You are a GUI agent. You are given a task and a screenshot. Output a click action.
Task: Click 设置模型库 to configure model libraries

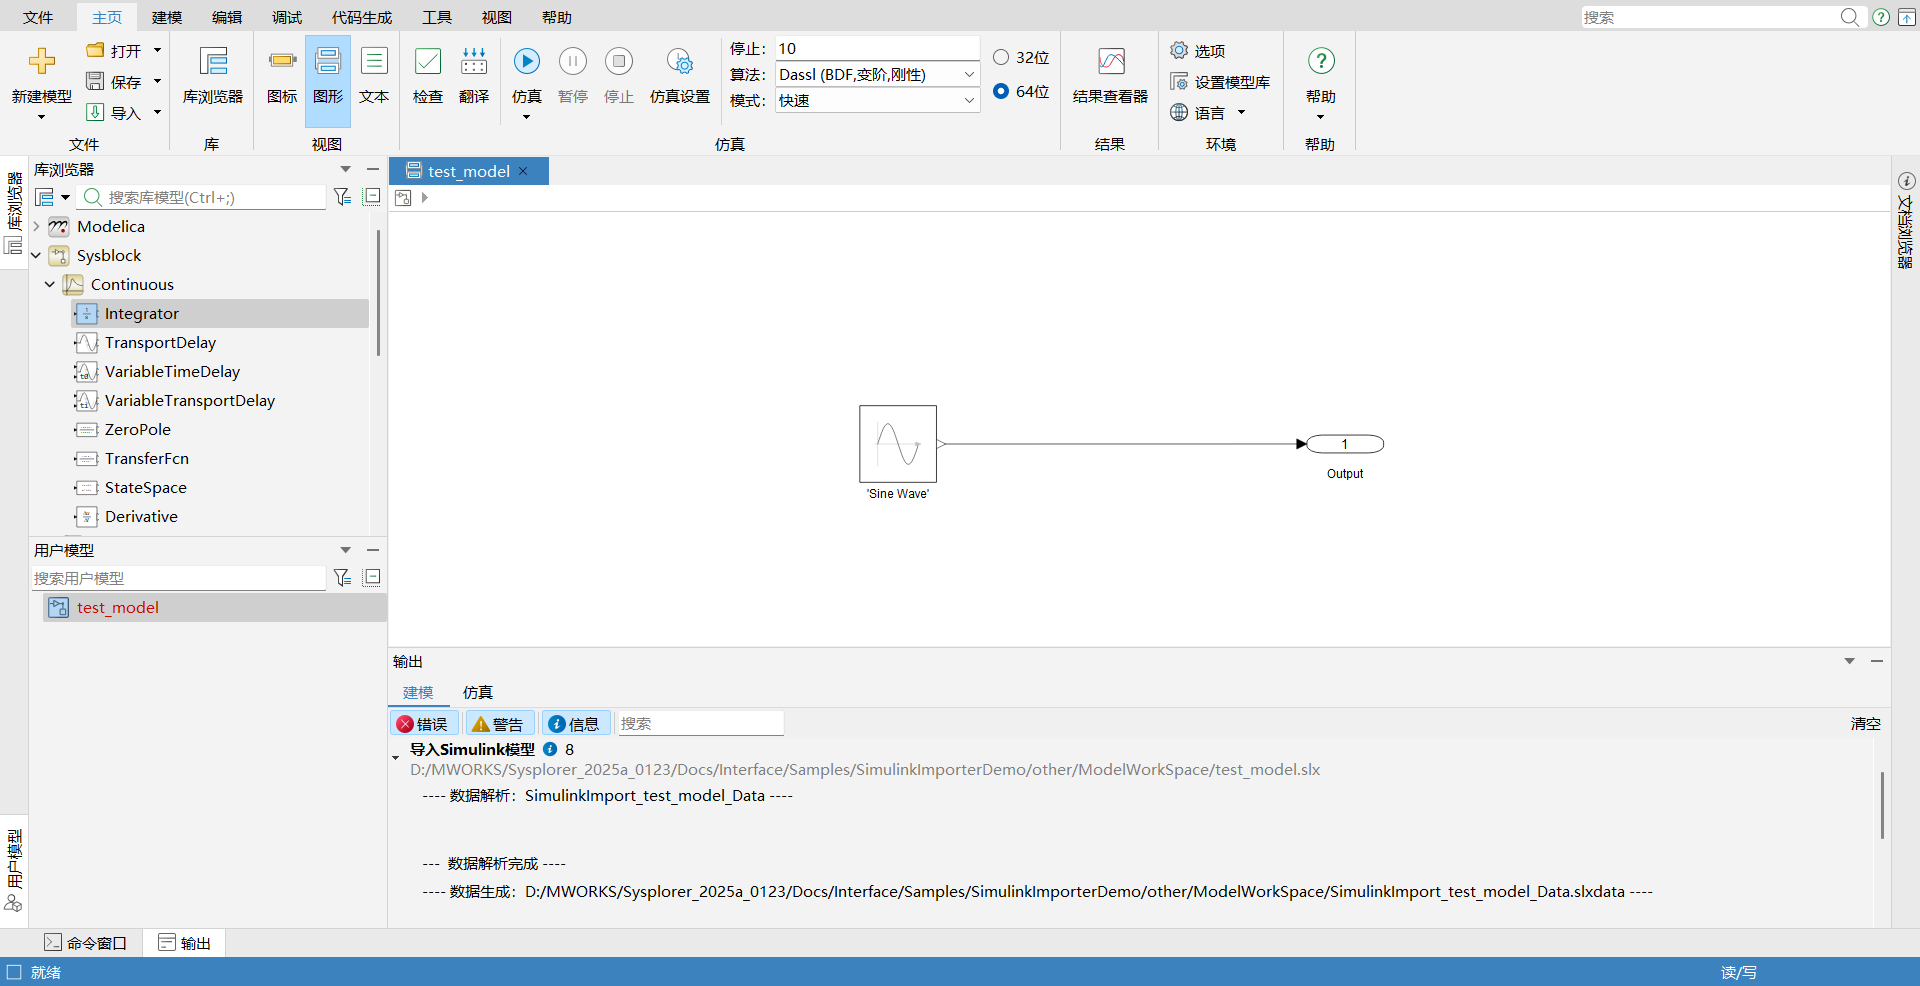(1220, 82)
